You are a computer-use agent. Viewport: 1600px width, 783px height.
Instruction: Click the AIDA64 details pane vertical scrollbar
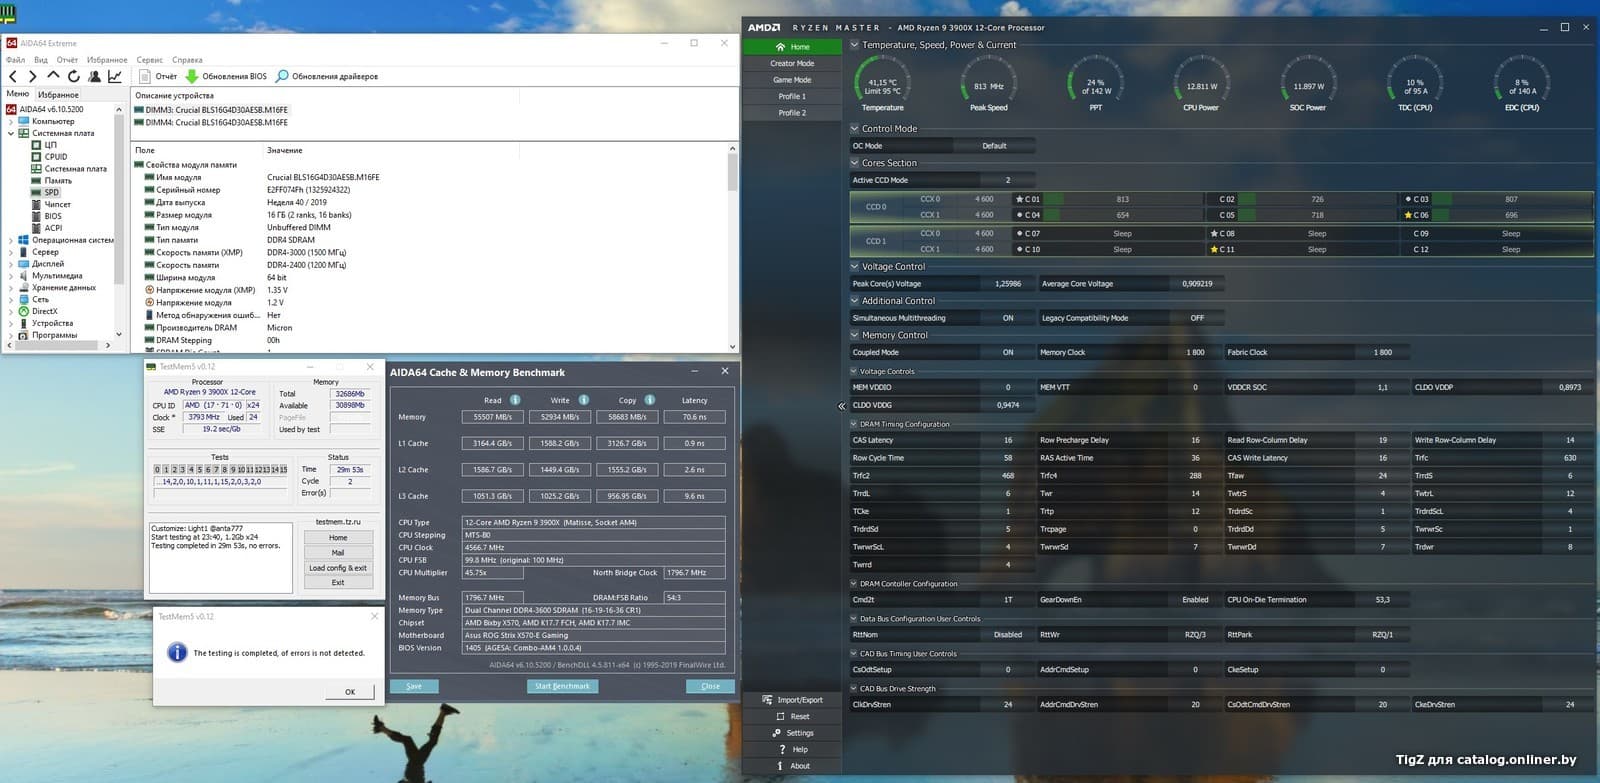[x=733, y=247]
